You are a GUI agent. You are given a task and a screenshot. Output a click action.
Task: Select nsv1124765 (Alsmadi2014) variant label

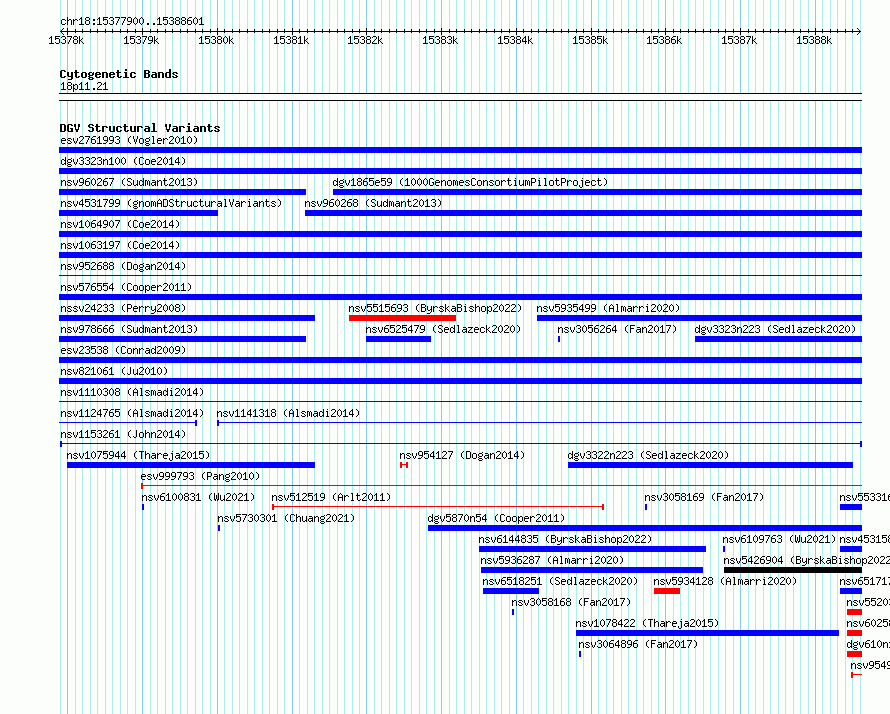(132, 413)
